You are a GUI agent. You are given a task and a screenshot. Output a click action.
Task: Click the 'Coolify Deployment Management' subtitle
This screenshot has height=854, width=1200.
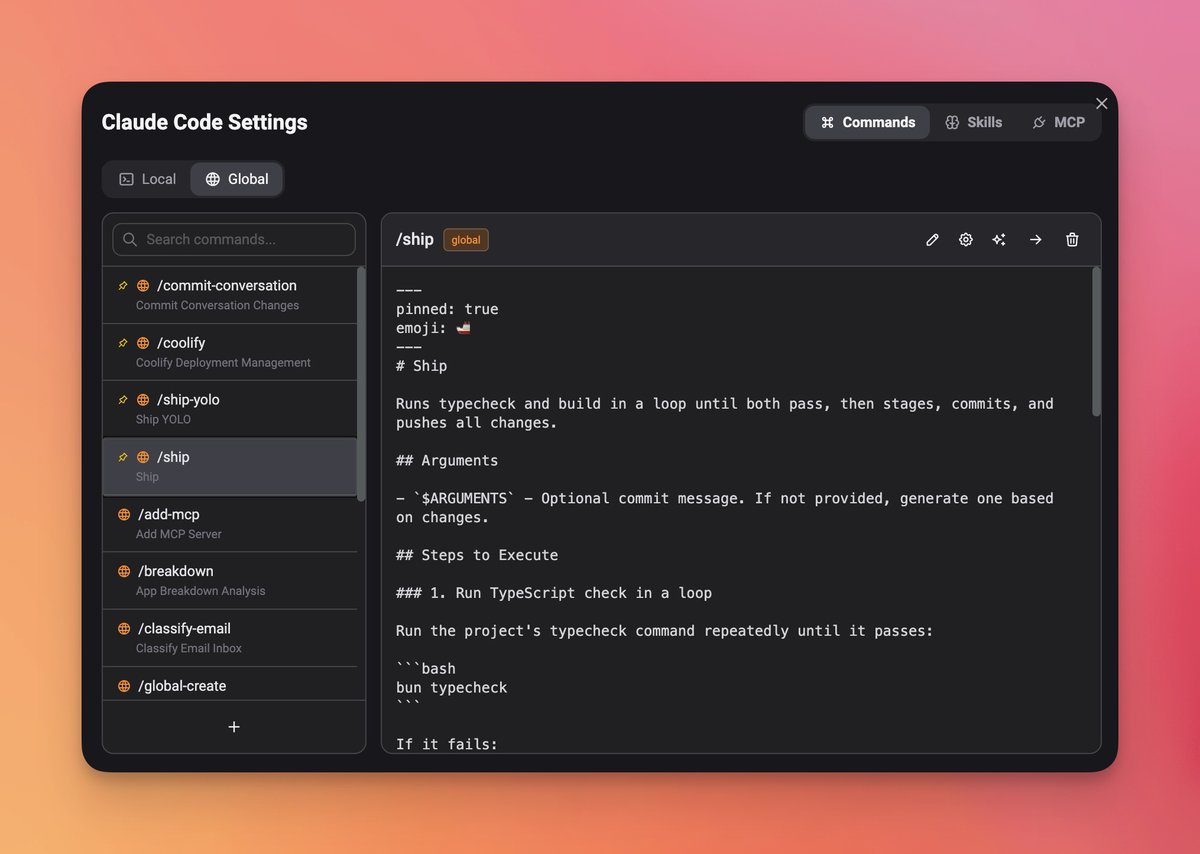[x=223, y=362]
